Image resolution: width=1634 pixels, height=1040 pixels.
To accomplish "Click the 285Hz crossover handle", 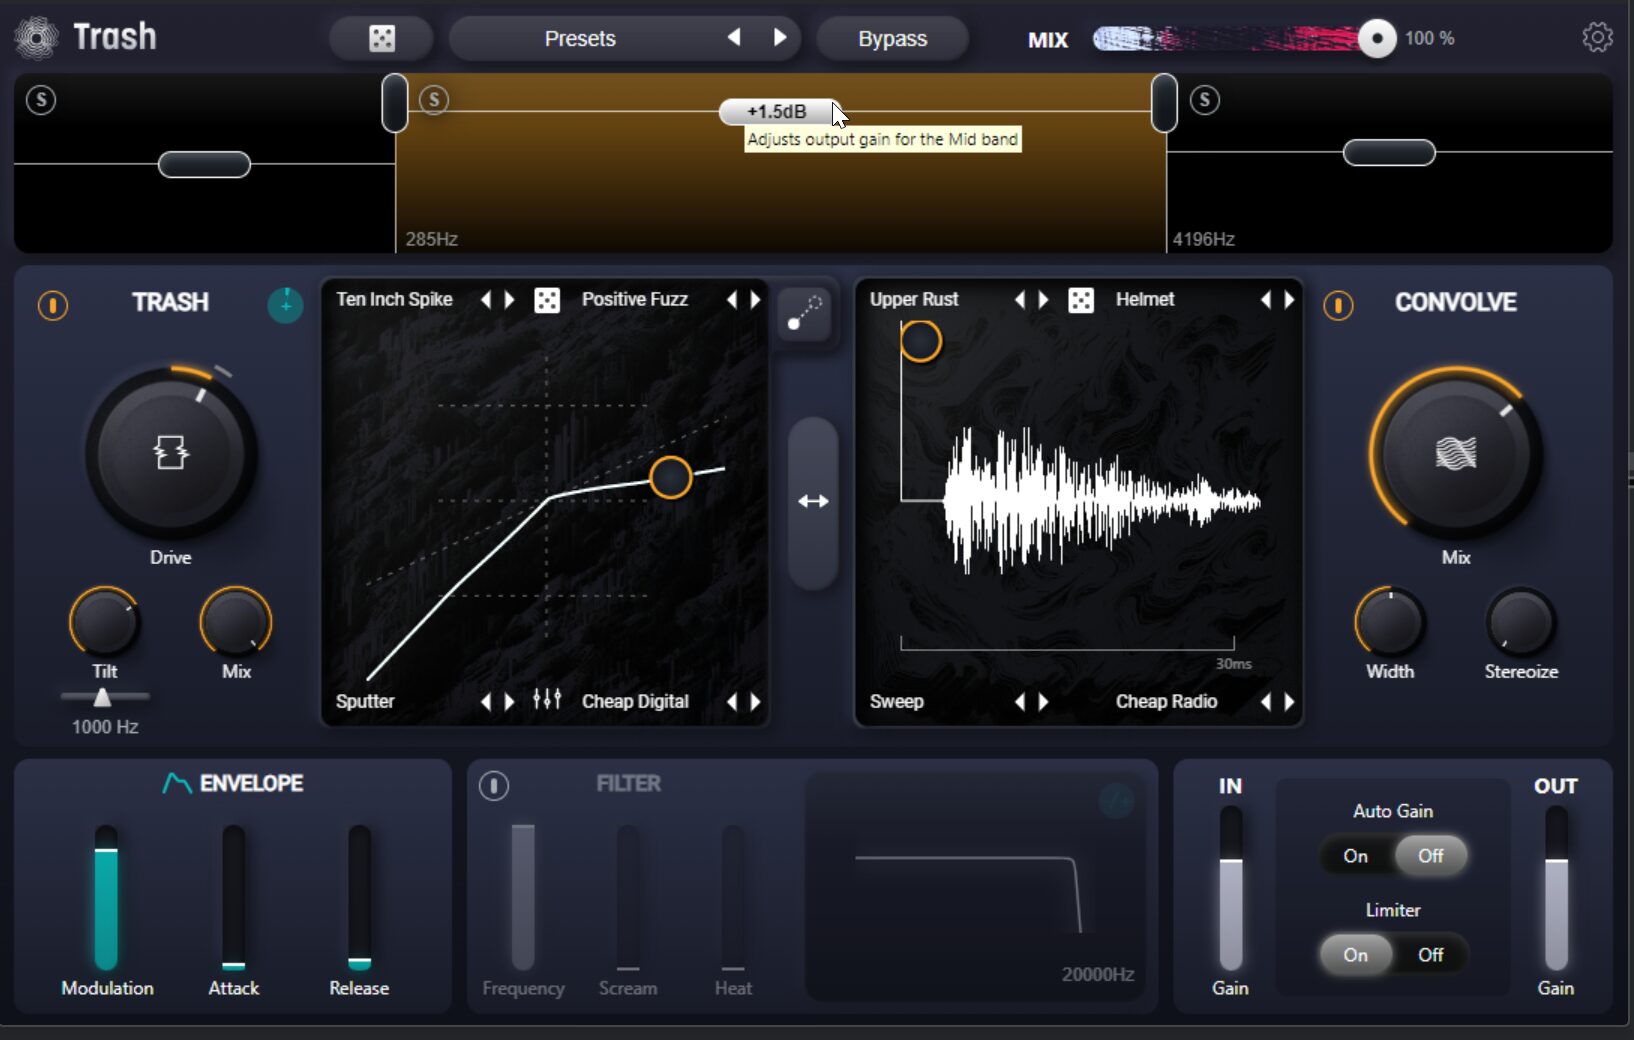I will pyautogui.click(x=395, y=103).
